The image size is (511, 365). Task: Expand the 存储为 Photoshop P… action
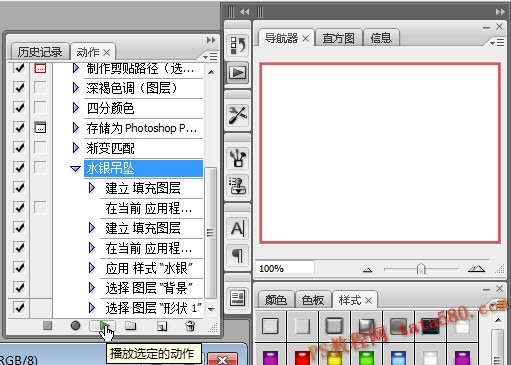[x=76, y=128]
